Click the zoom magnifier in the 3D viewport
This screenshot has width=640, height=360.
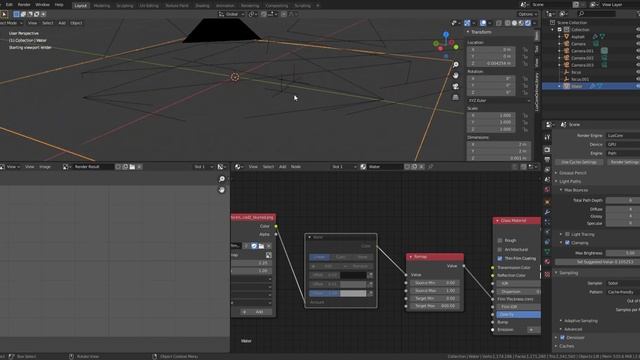[456, 64]
